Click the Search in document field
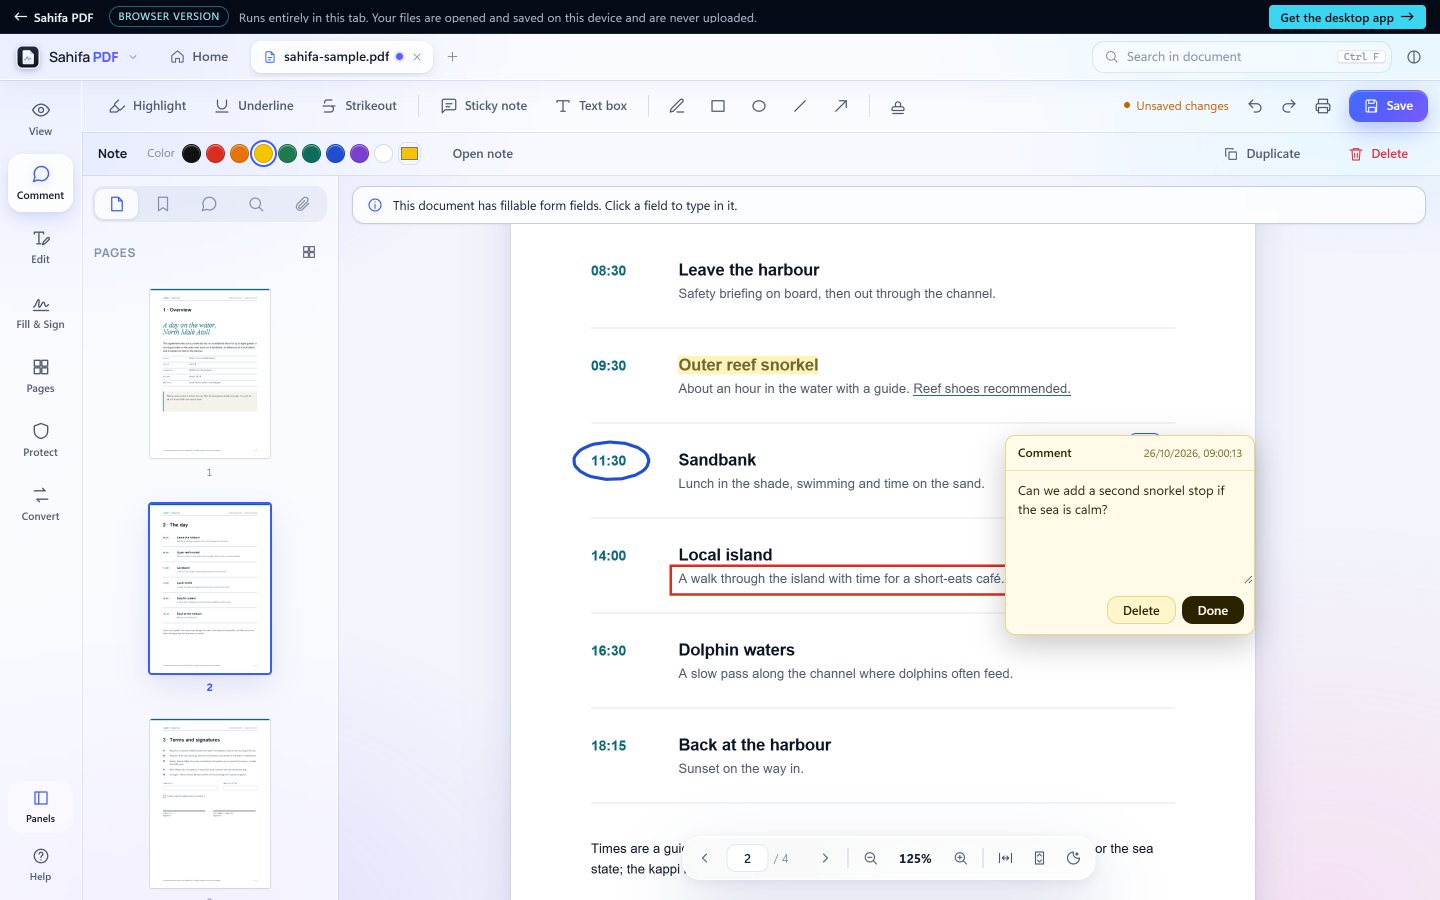The image size is (1440, 900). pos(1241,57)
